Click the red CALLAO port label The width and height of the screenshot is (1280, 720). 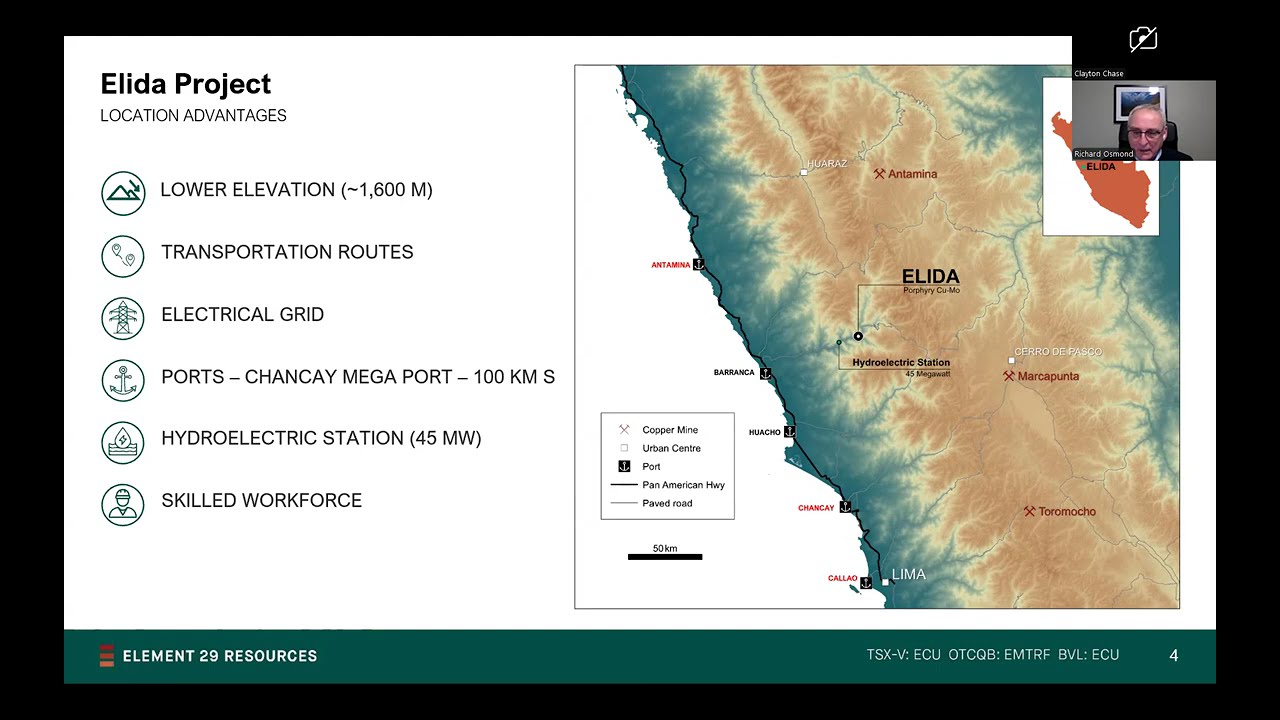click(x=843, y=578)
